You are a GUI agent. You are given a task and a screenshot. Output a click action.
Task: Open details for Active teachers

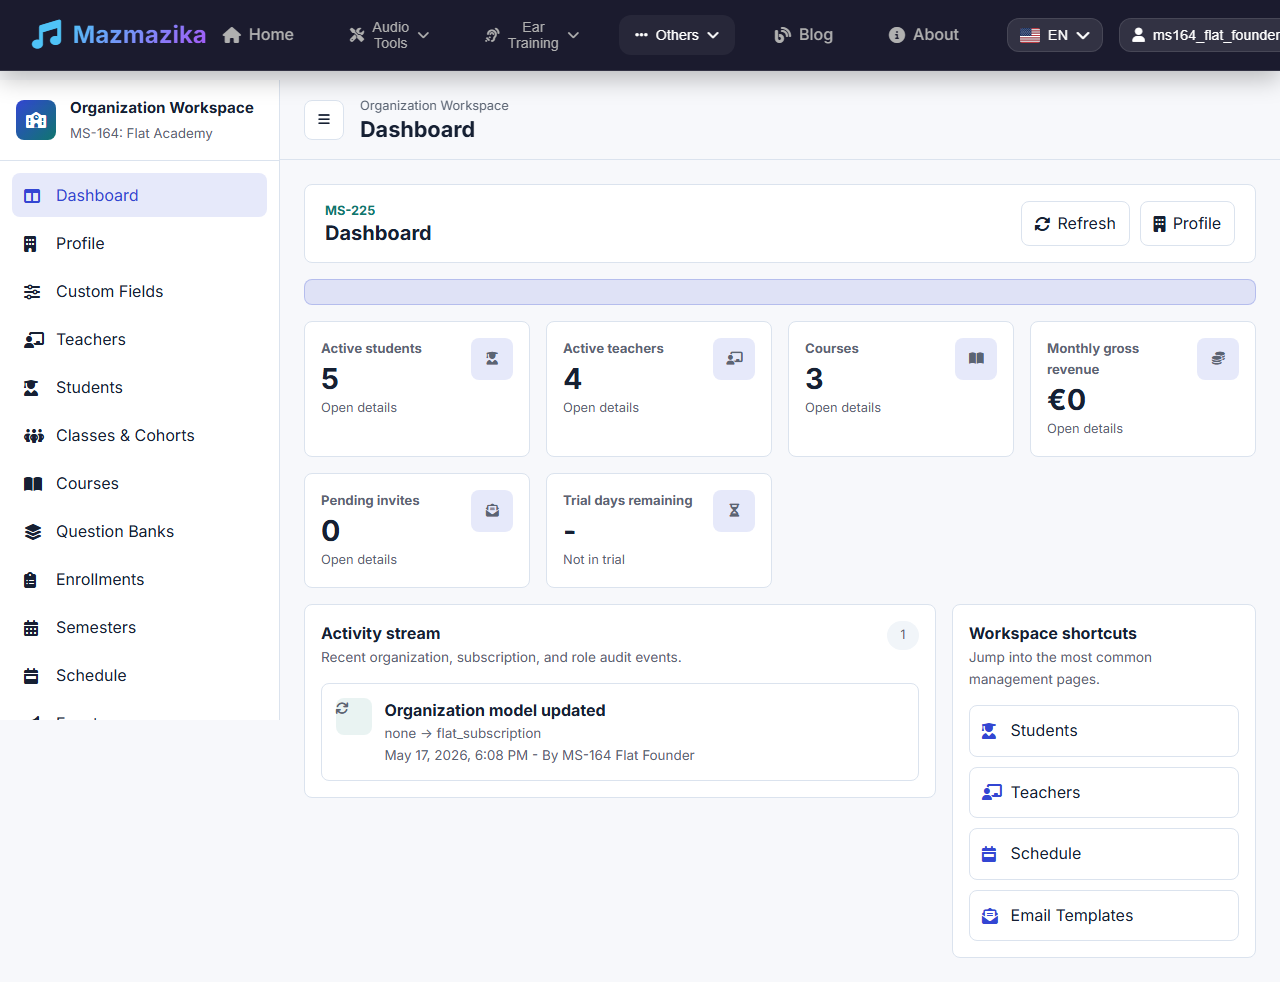(601, 408)
